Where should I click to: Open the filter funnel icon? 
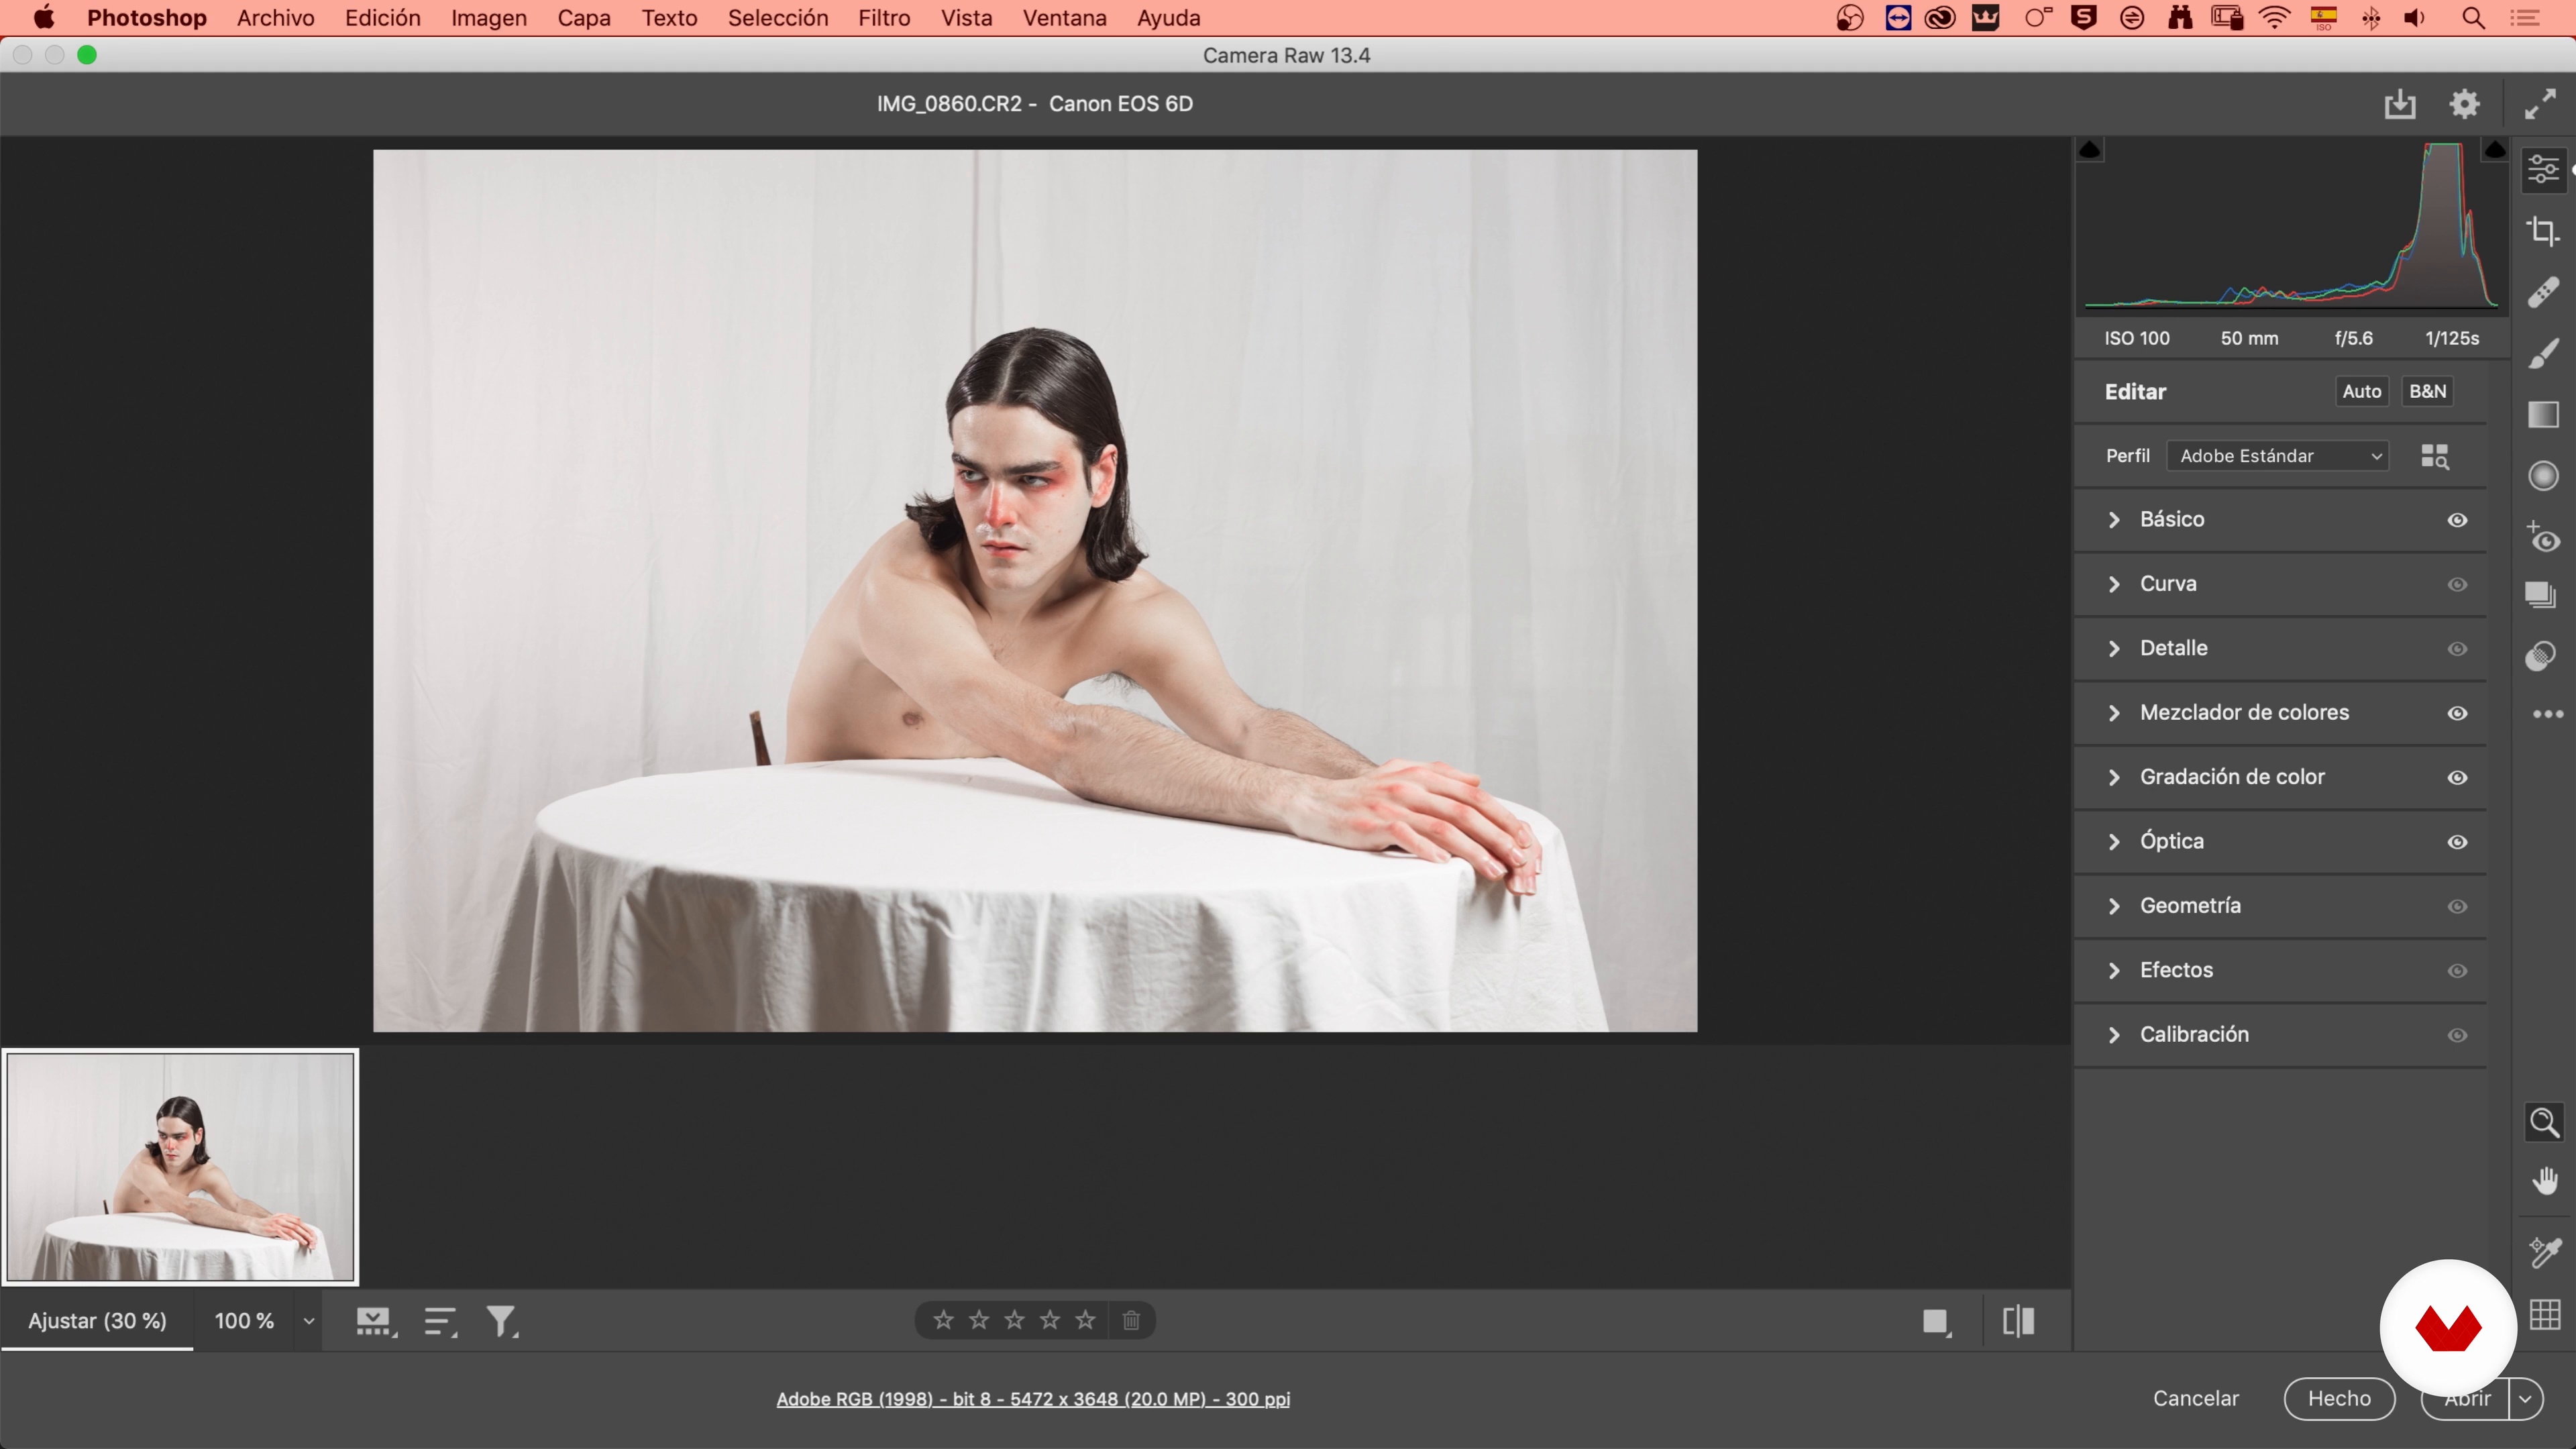(x=502, y=1322)
